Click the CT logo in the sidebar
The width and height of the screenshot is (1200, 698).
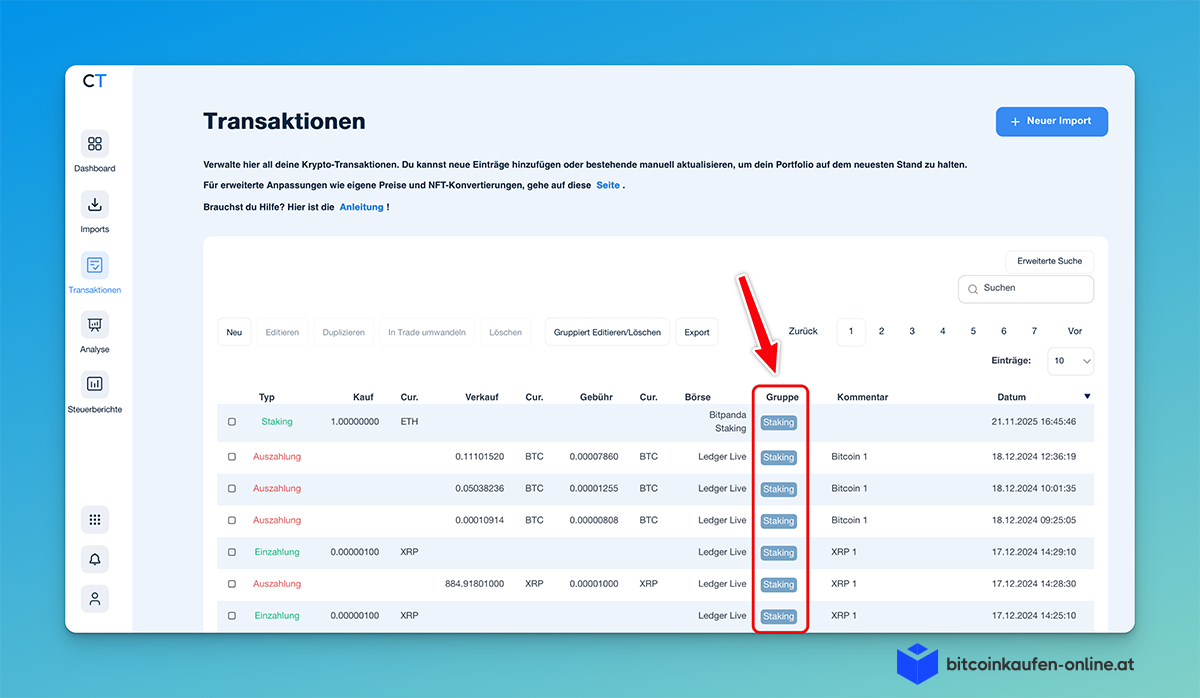click(94, 81)
